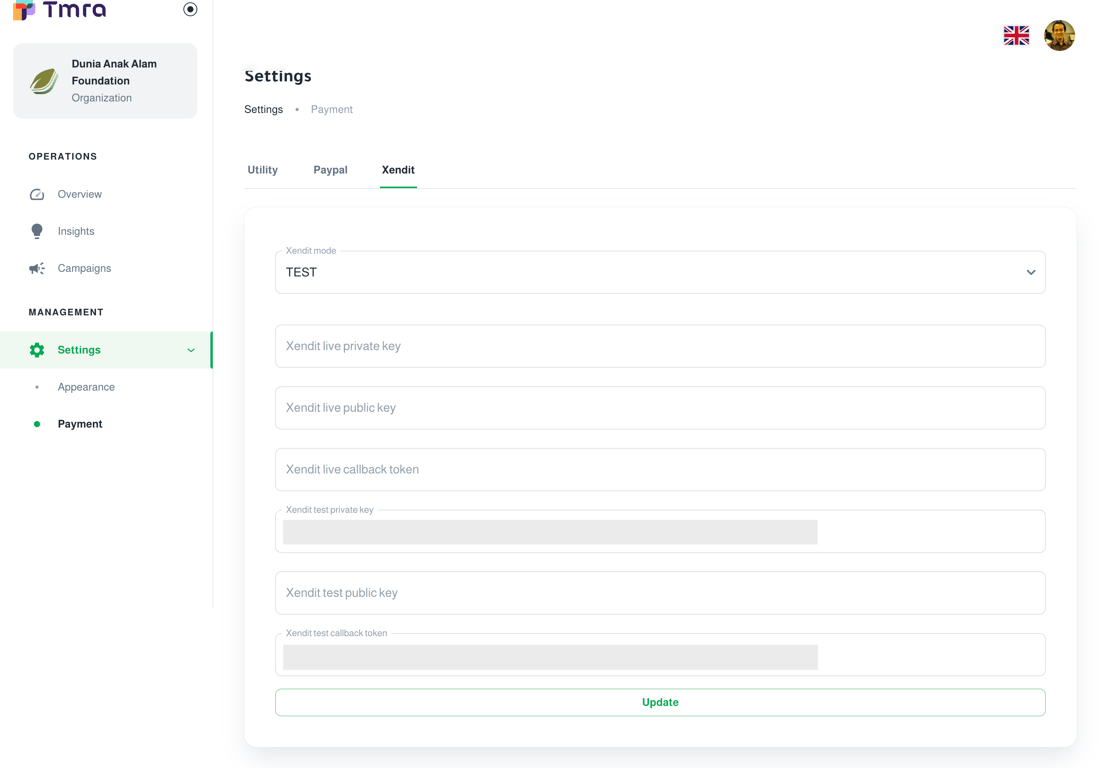Click the OPERATIONS section label
Screen dimensions: 1099x768
pos(63,156)
